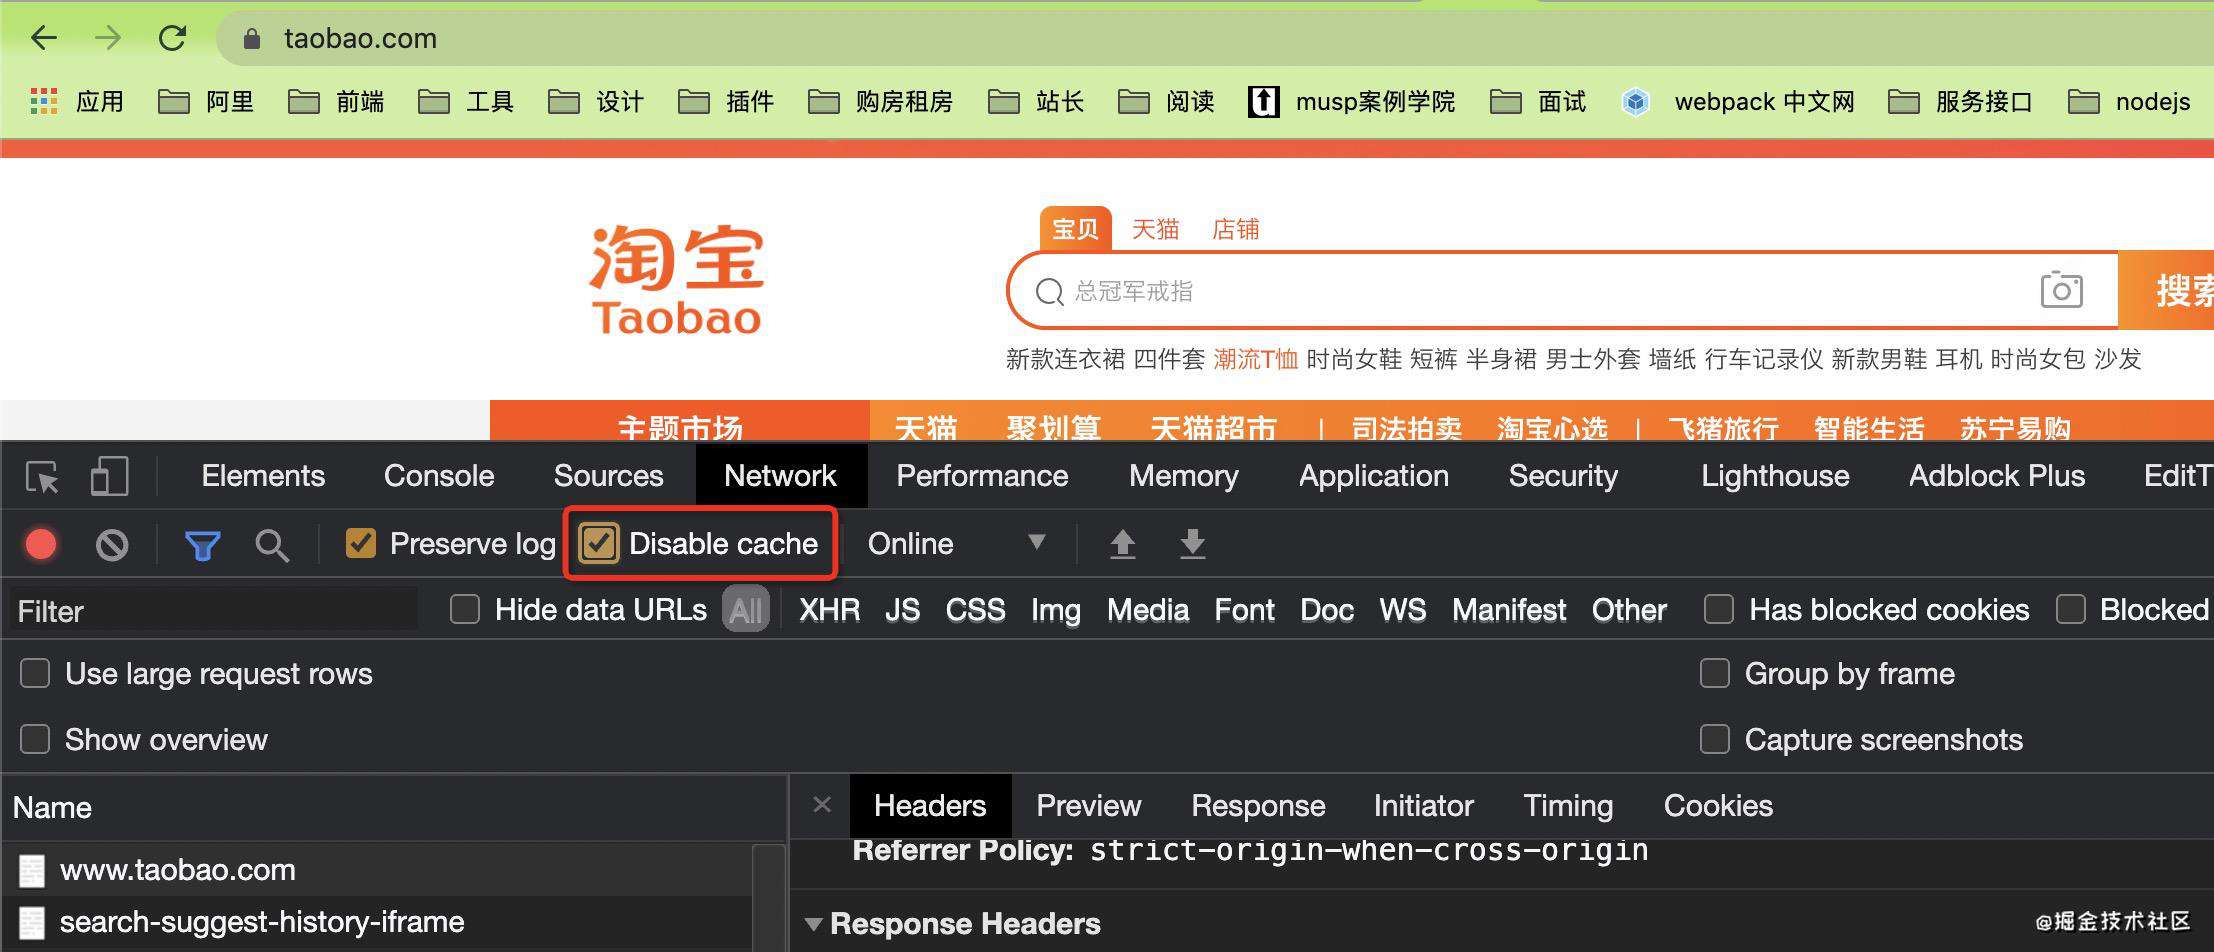Viewport: 2214px width, 952px height.
Task: Export HAR file with download arrow
Action: 1192,544
